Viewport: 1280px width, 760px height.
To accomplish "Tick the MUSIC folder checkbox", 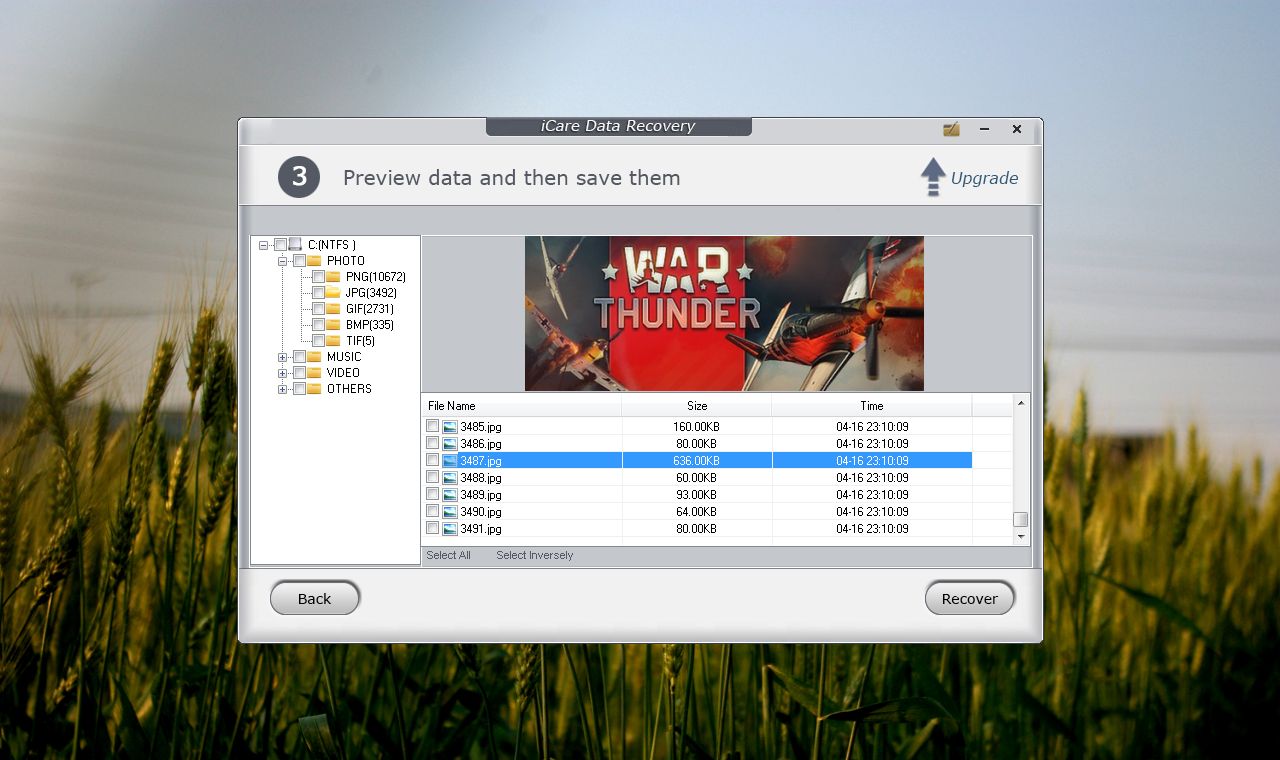I will (299, 356).
